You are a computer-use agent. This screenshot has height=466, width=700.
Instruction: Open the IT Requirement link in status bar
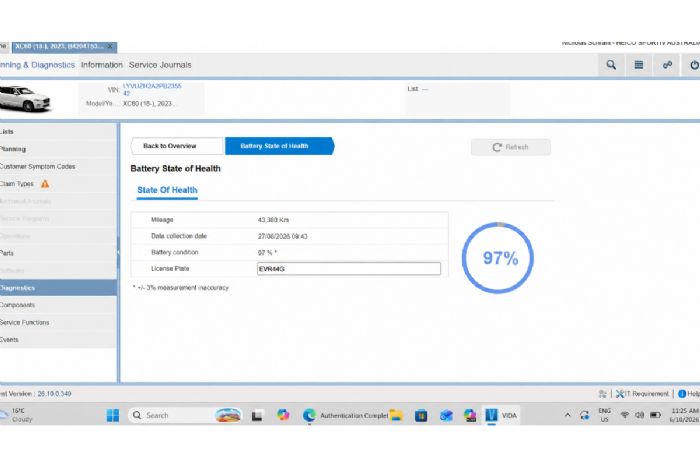pos(642,394)
